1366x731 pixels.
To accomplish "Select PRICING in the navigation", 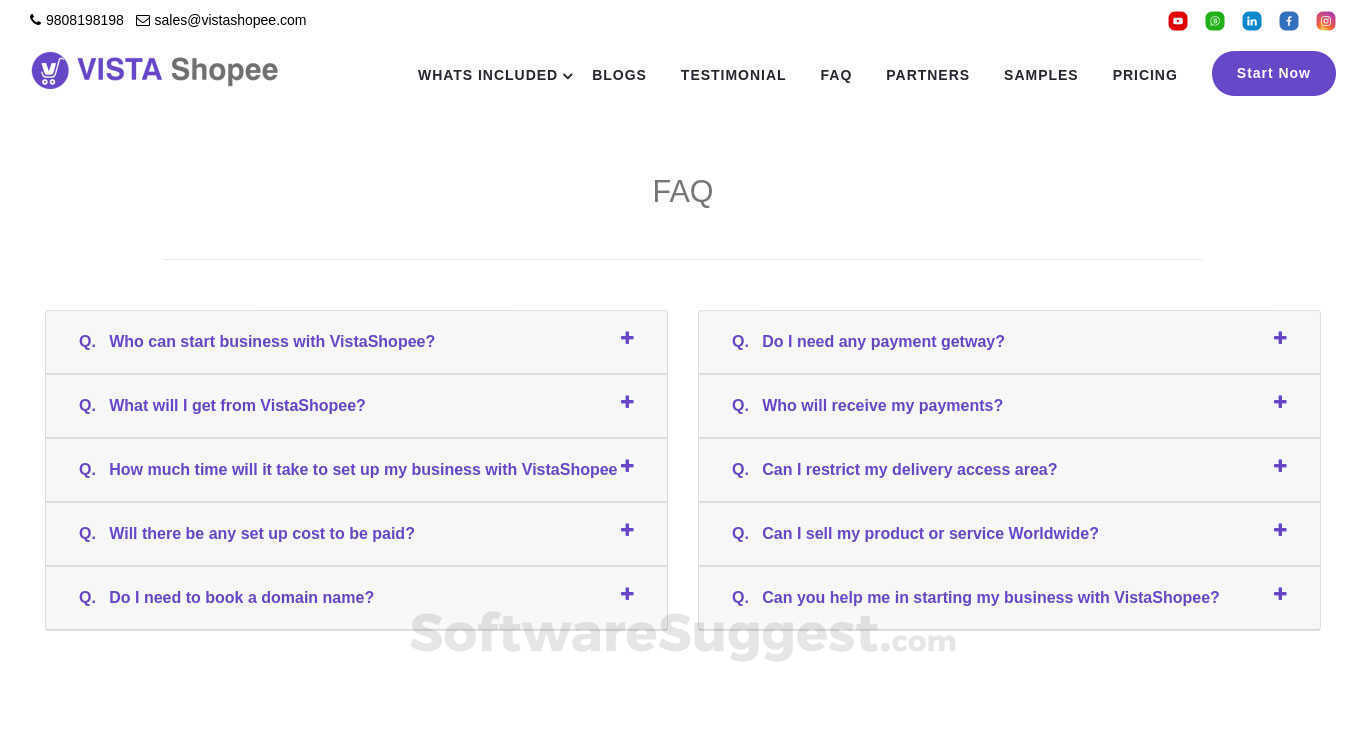I will [1145, 75].
